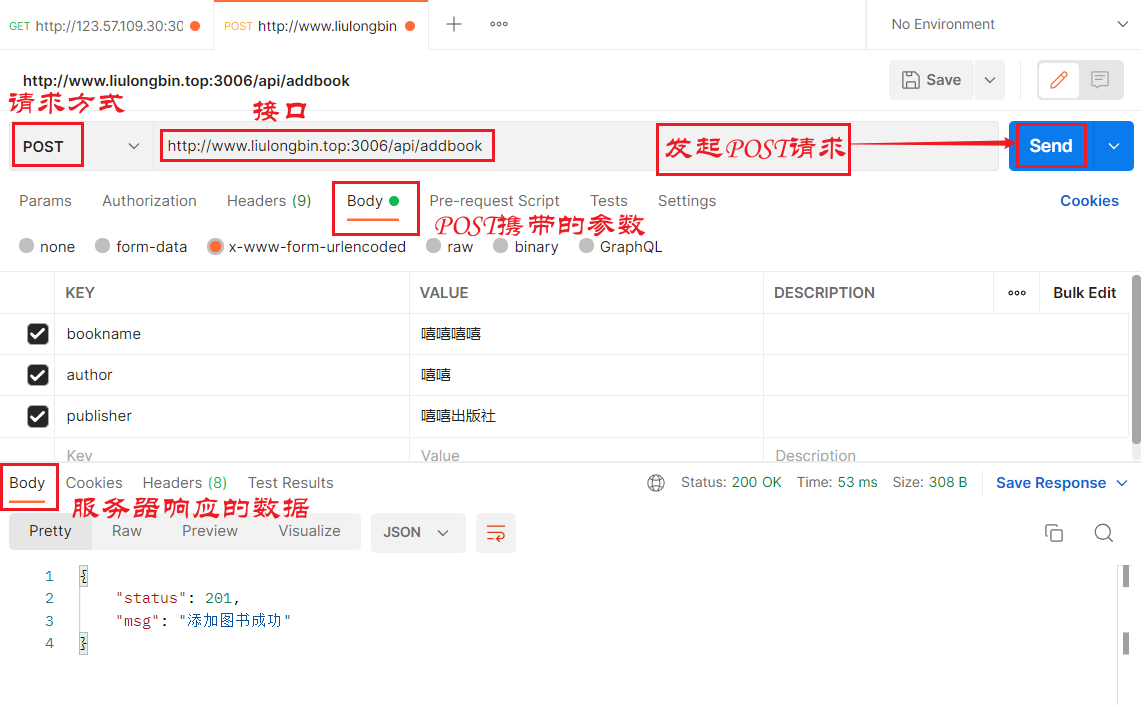Click Save Response
This screenshot has width=1142, height=705.
coord(1050,483)
